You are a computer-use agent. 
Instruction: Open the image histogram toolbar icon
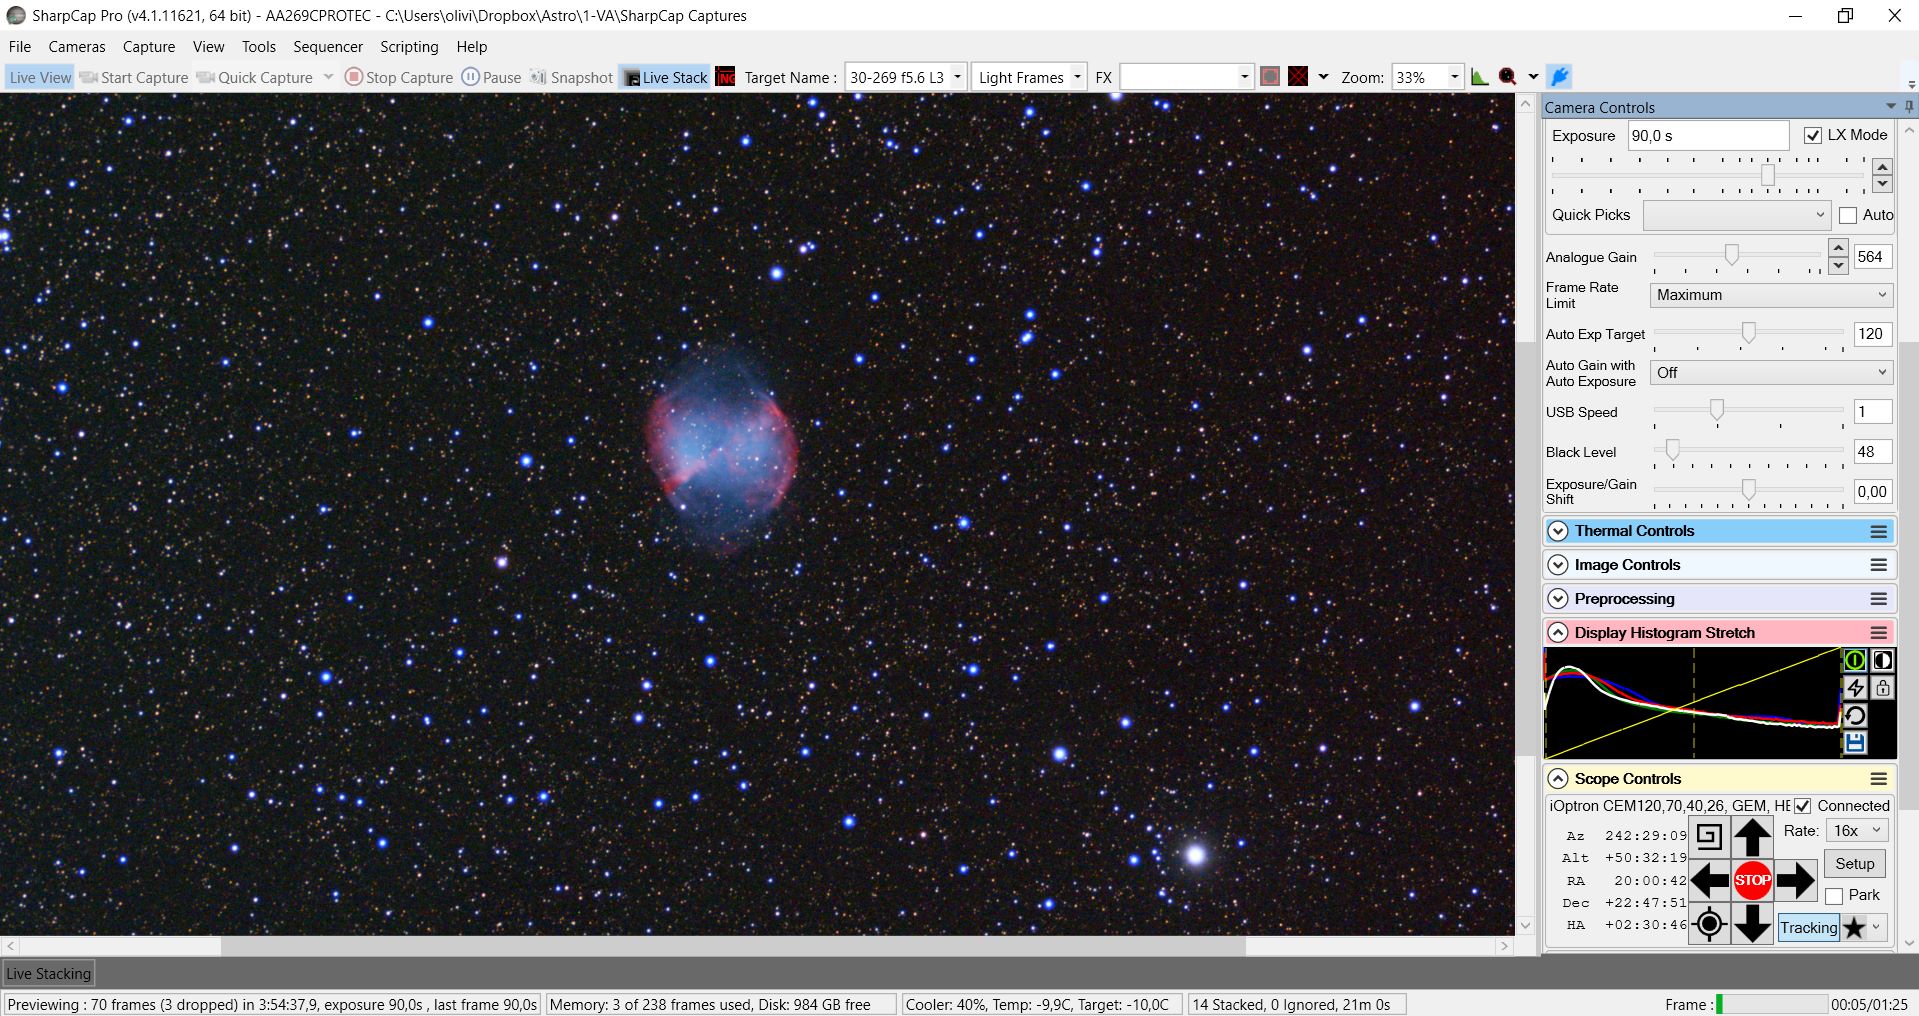(x=1479, y=77)
